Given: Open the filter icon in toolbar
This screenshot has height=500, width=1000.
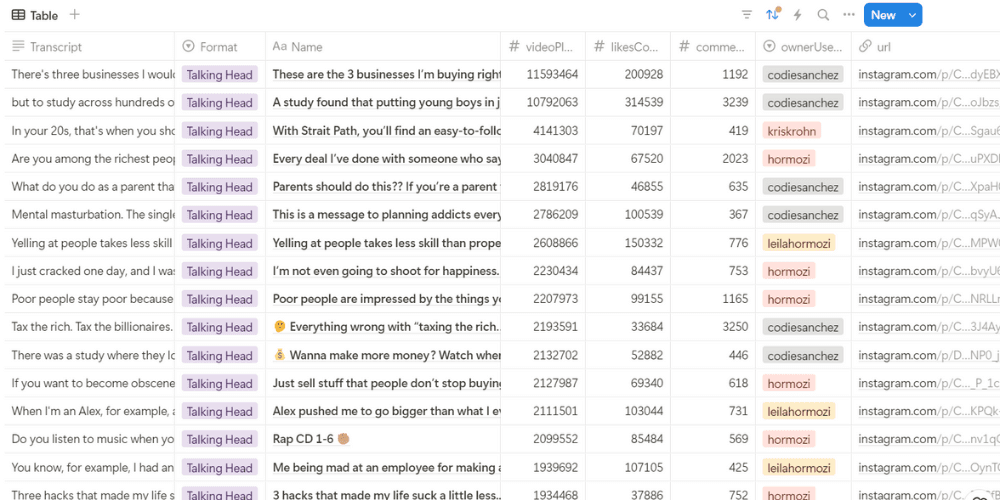Looking at the screenshot, I should pos(747,15).
